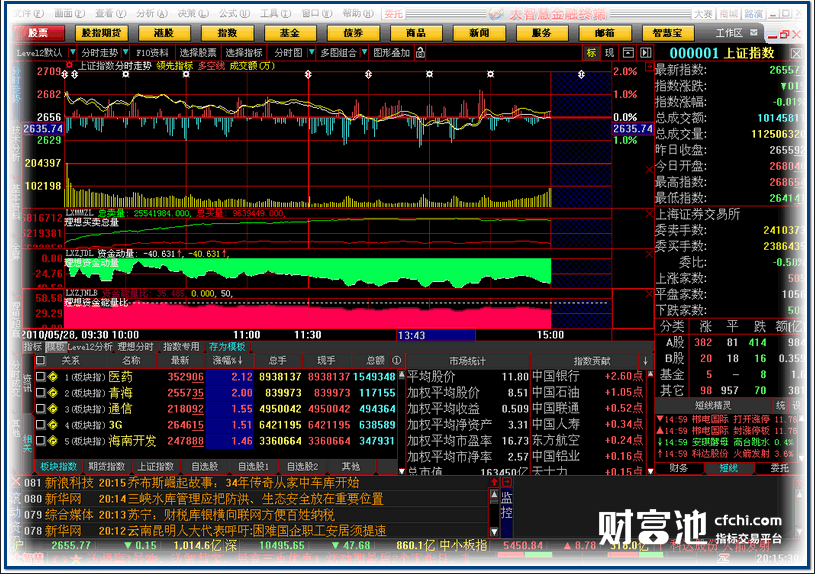This screenshot has height=574, width=815.
Task: Open the 分析(A) menu
Action: 151,14
